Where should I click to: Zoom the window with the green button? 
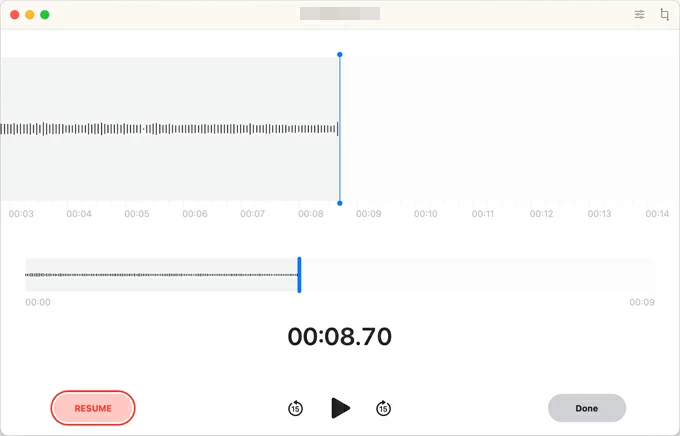(45, 15)
